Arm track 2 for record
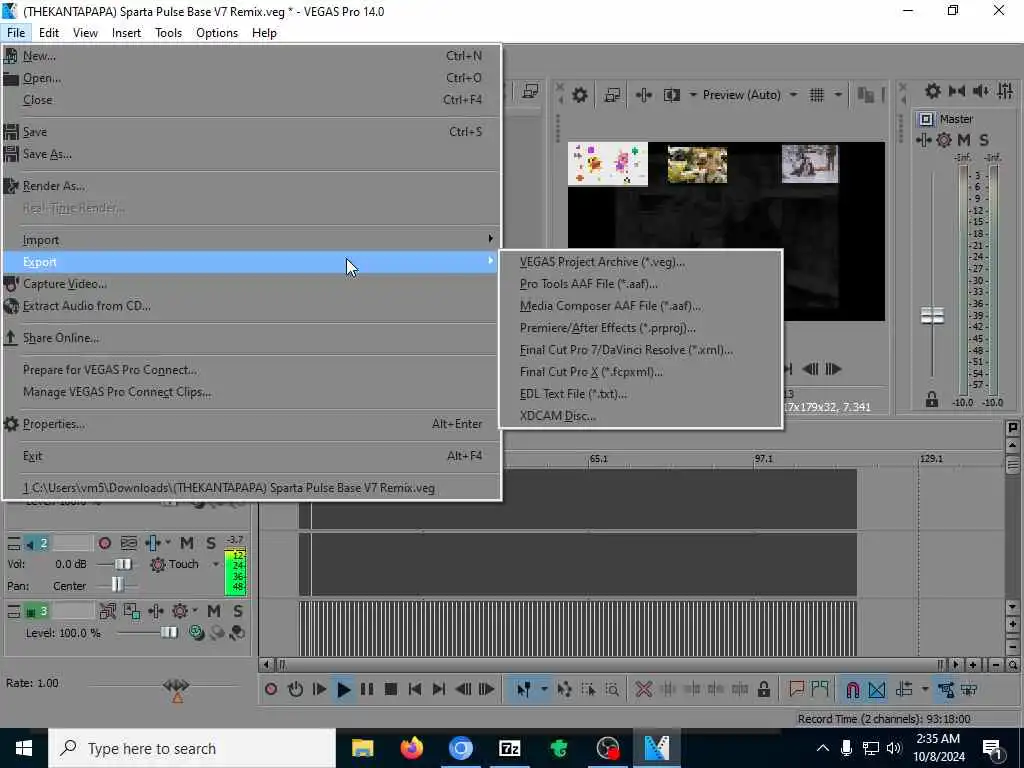This screenshot has width=1024, height=768. click(x=104, y=543)
